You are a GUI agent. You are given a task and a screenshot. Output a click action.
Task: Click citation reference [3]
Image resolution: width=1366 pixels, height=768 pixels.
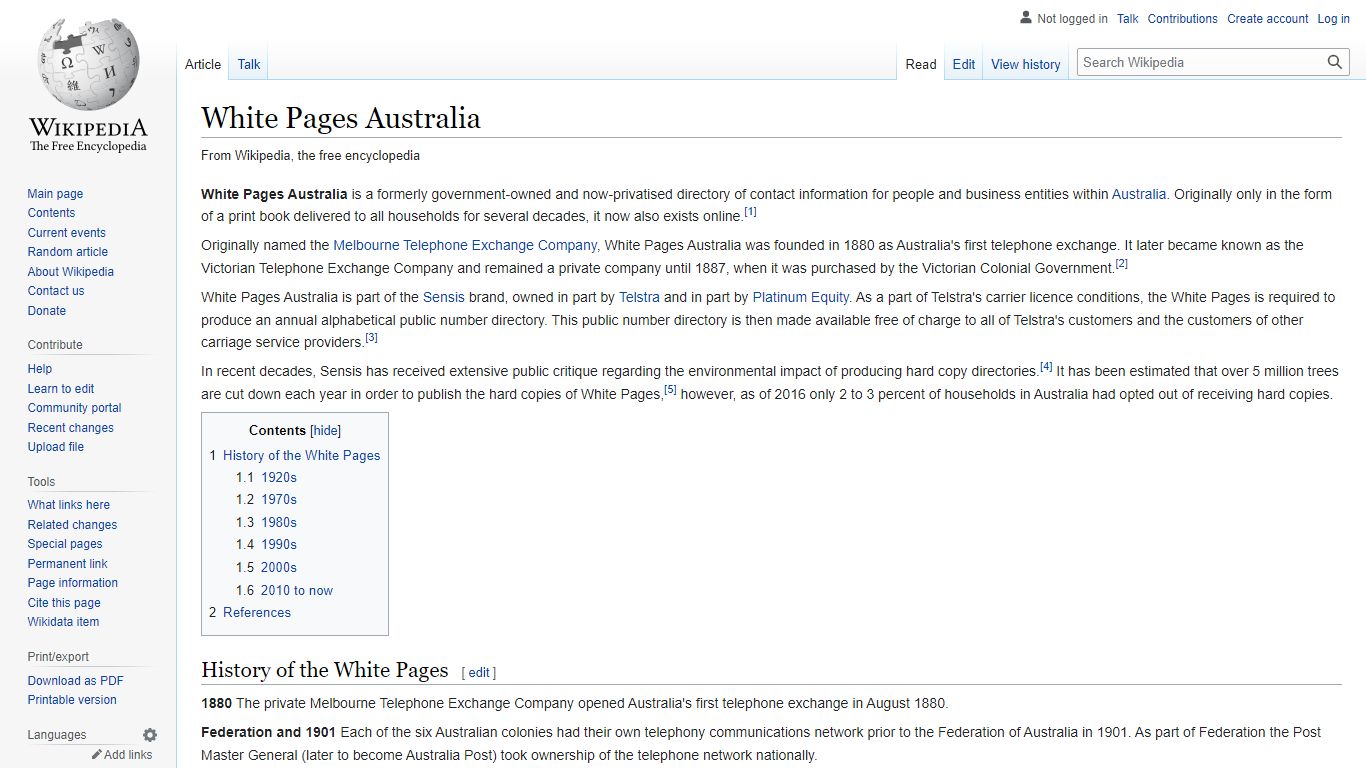coord(371,338)
